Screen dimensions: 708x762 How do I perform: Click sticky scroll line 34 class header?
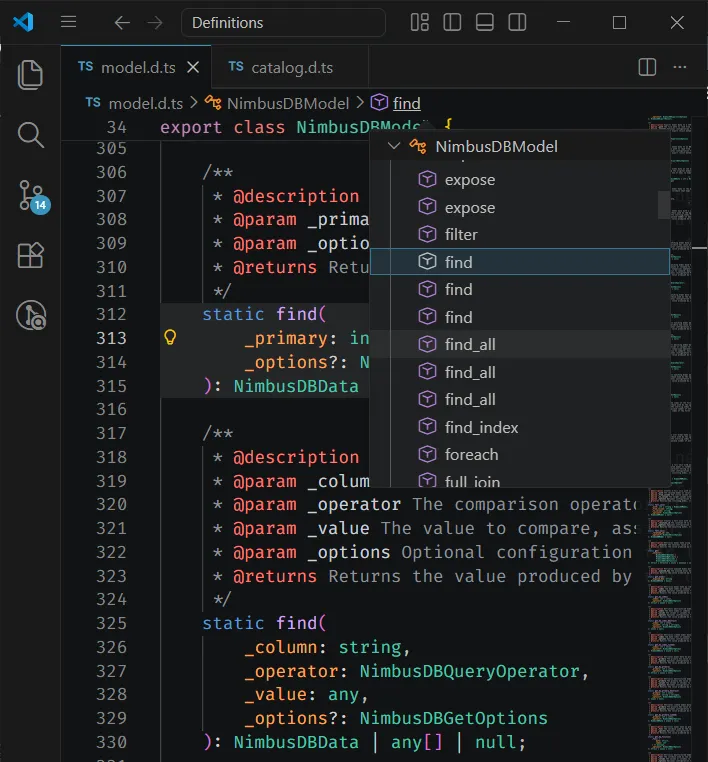tap(355, 127)
